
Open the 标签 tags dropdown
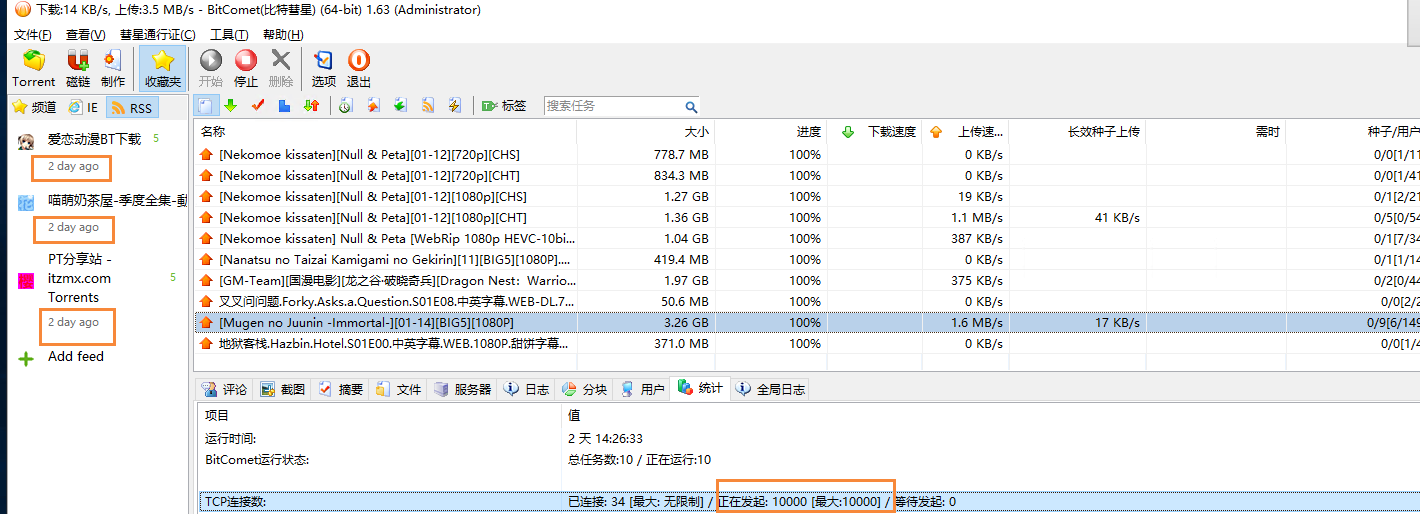[504, 106]
